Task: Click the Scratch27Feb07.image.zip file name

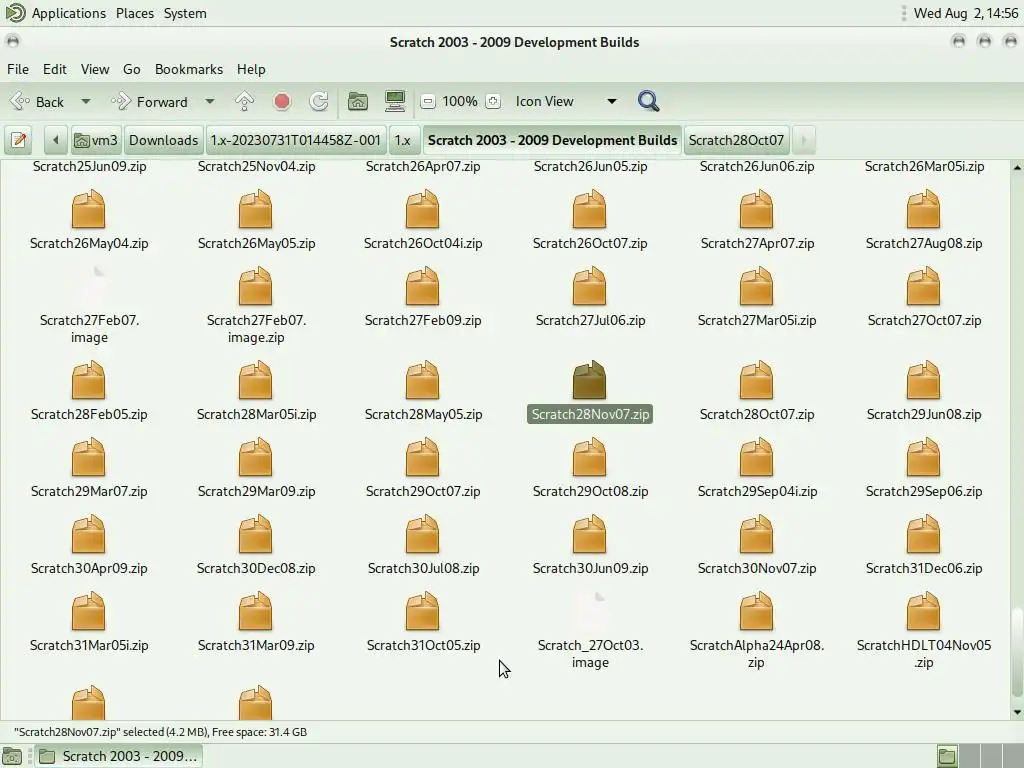Action: pyautogui.click(x=256, y=328)
